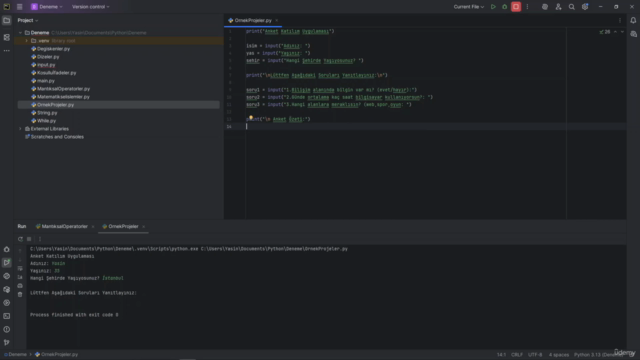Open the Problems tool window
The width and height of the screenshot is (640, 360).
[x=7, y=329]
